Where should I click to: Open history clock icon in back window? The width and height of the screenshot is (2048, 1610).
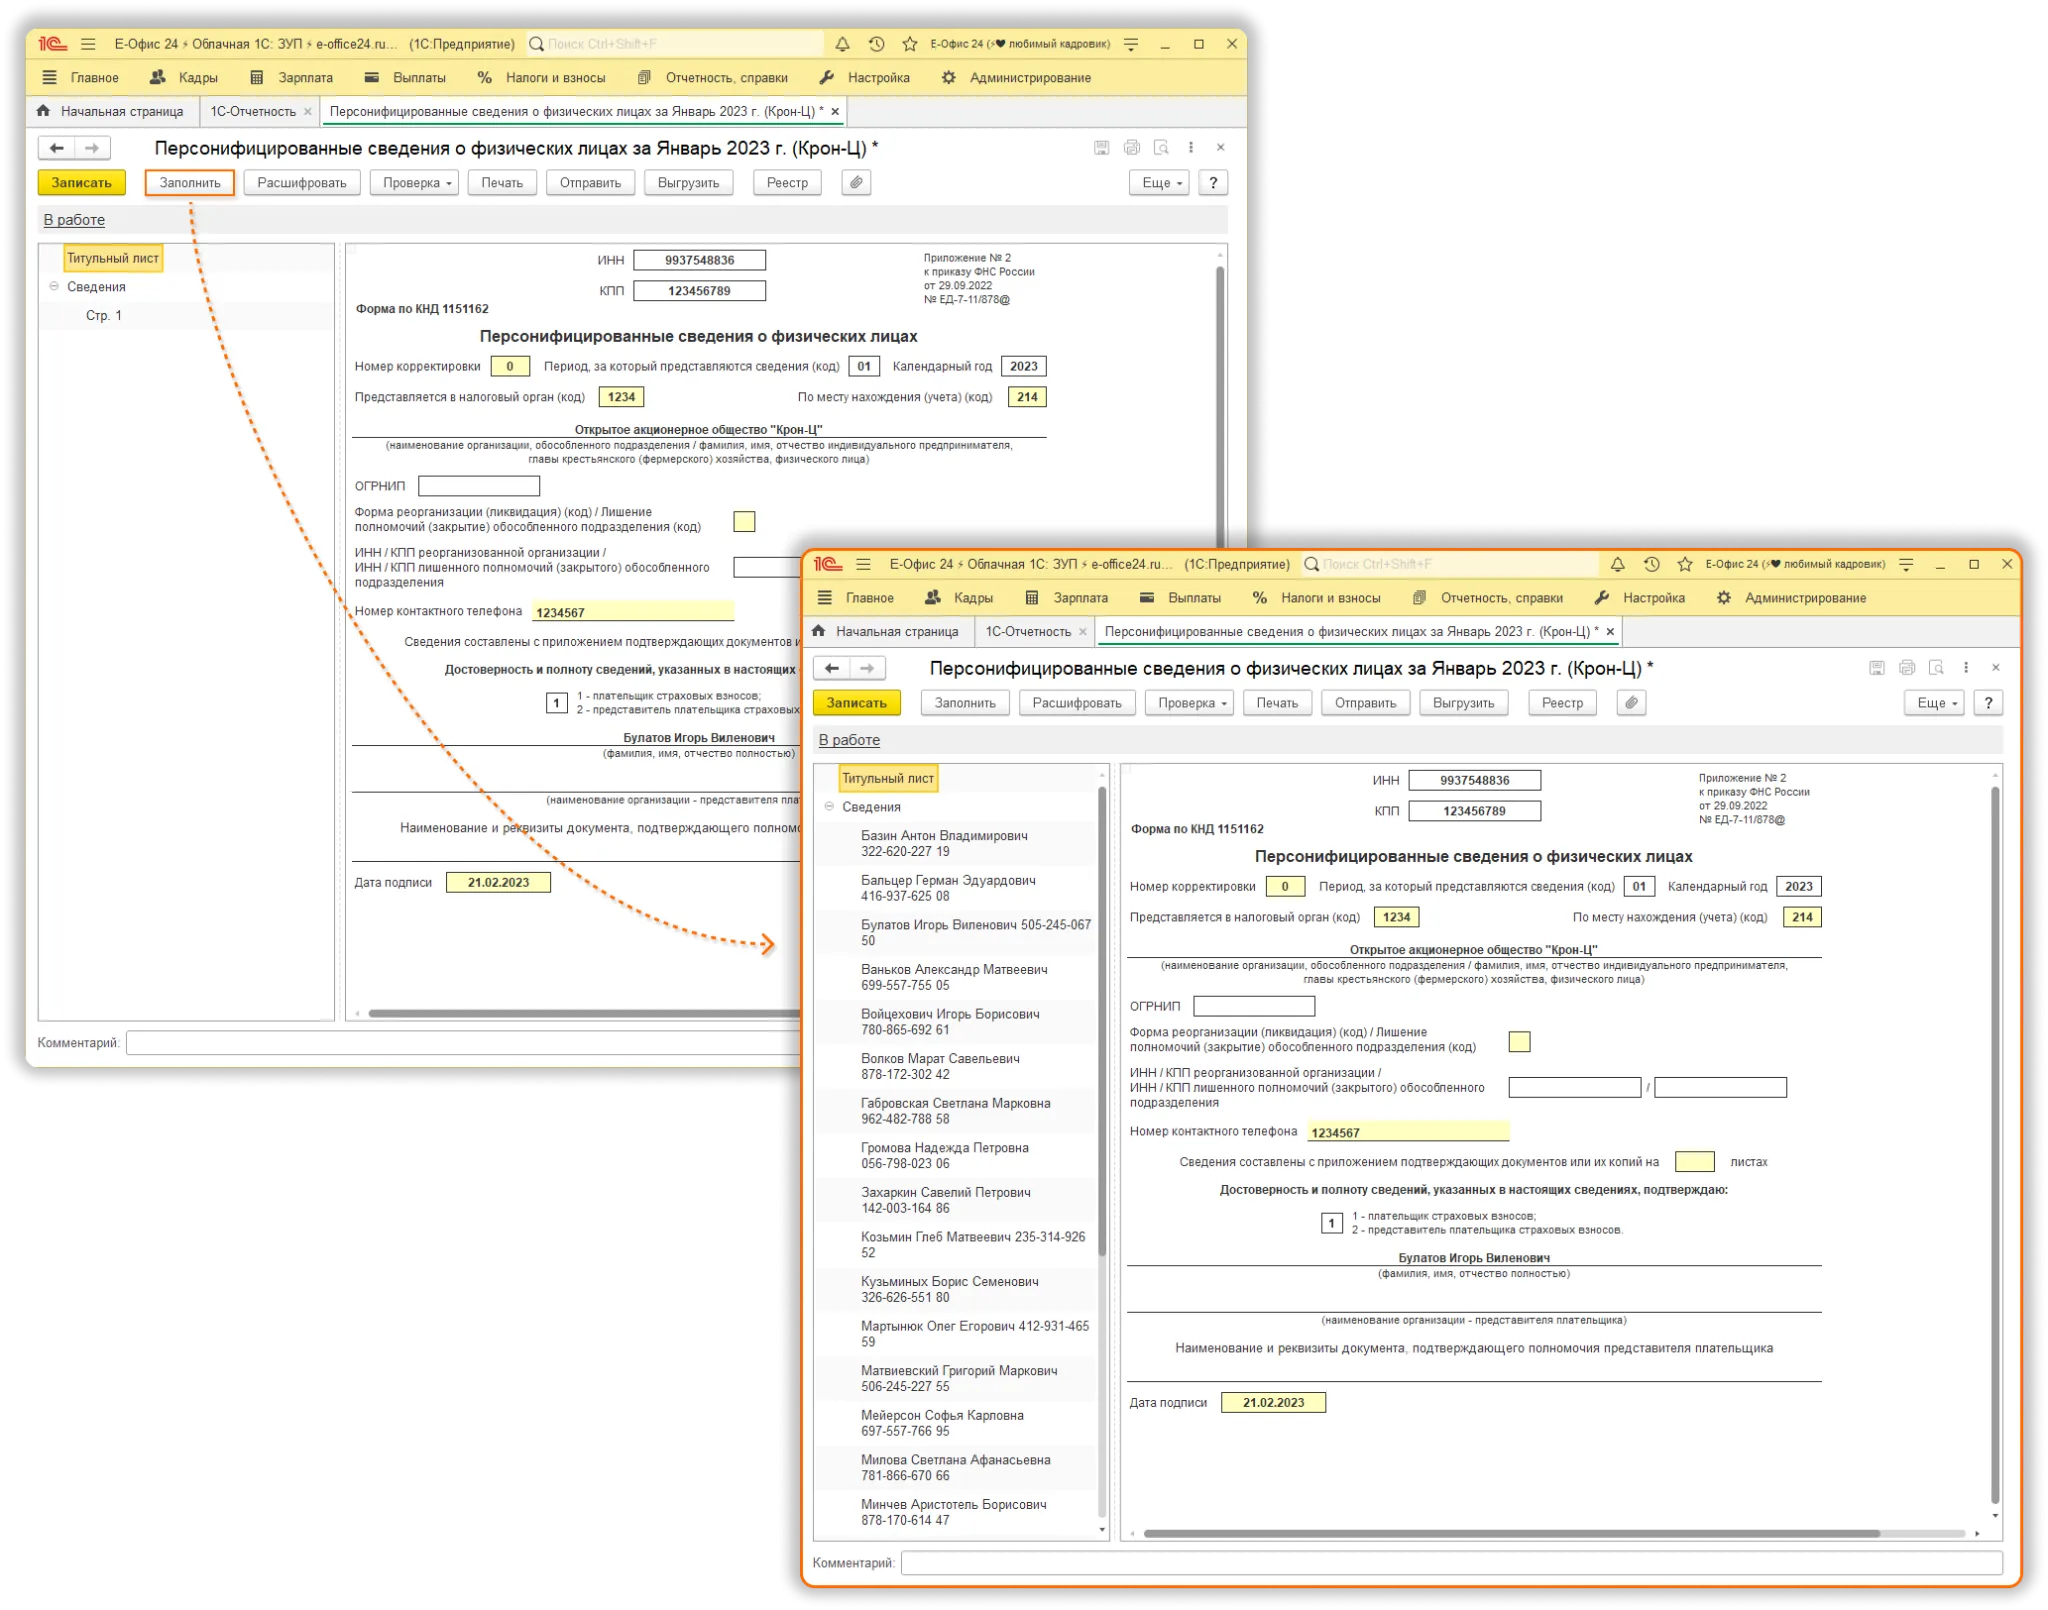[x=876, y=44]
